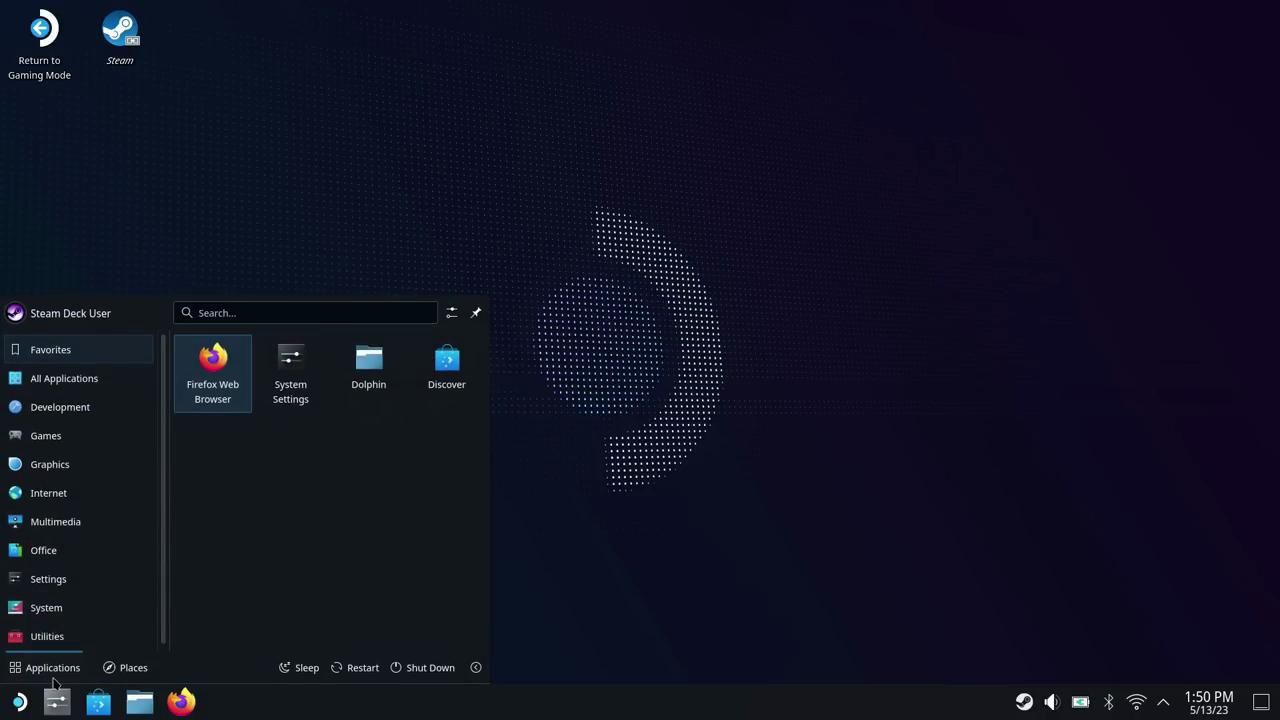Switch to the Applications tab

[44, 668]
